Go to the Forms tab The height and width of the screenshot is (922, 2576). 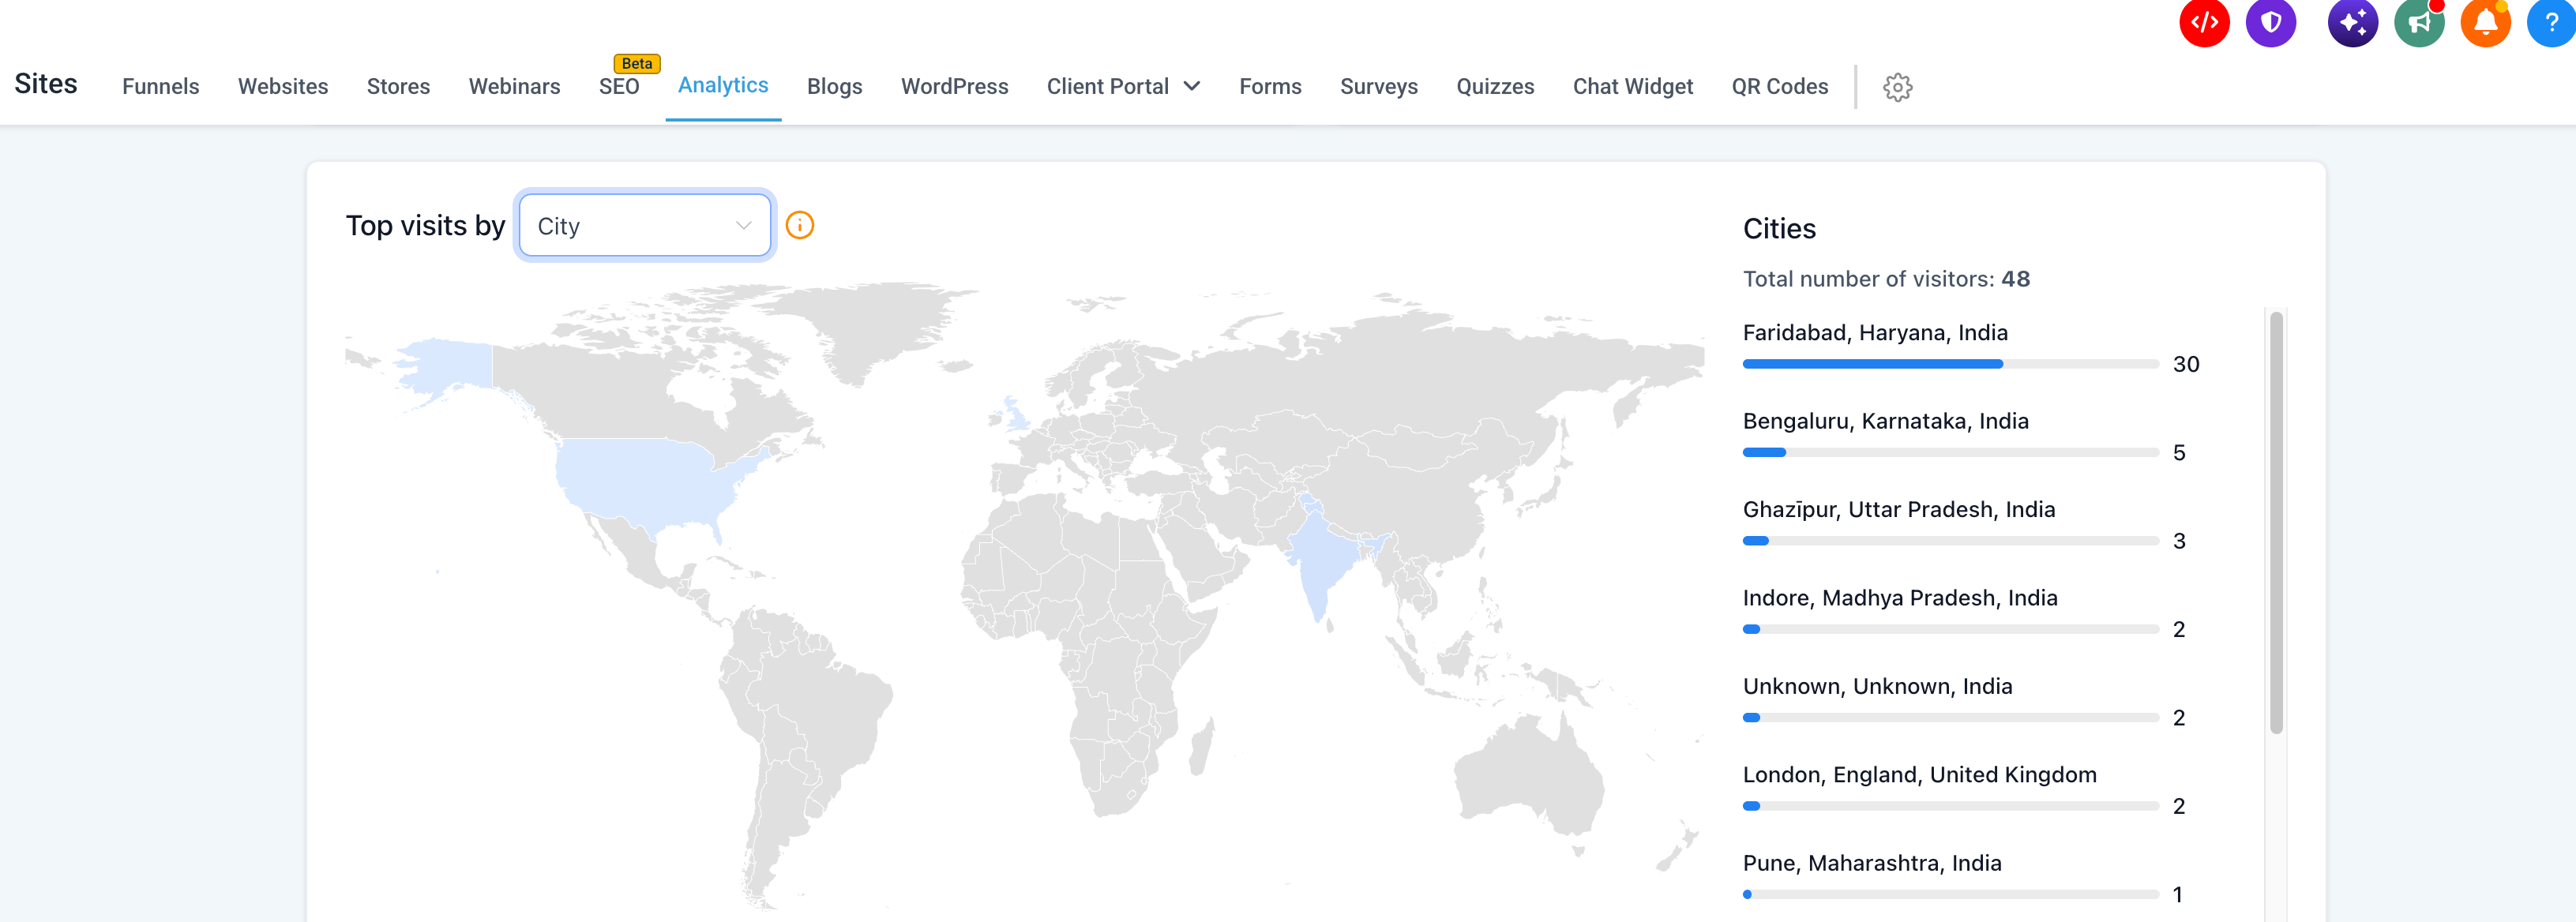coord(1270,87)
